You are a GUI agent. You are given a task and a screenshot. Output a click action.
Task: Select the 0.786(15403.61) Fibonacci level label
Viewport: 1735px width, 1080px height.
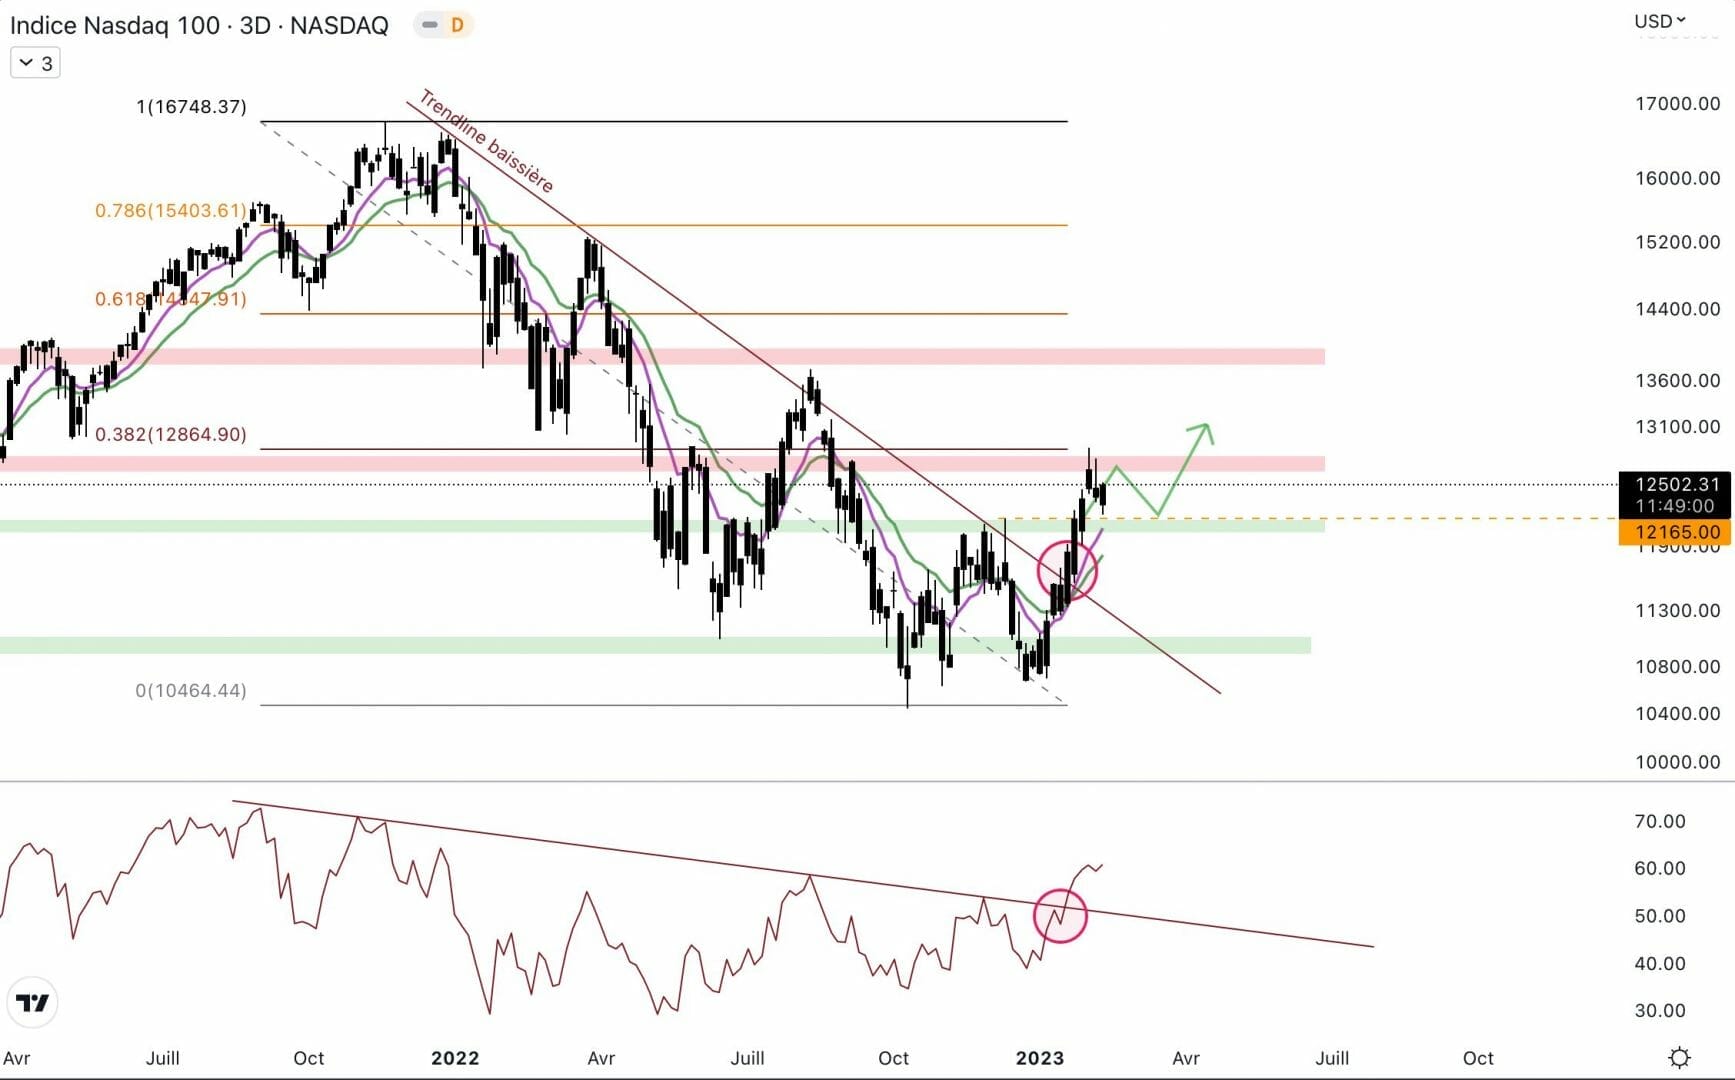pos(170,210)
